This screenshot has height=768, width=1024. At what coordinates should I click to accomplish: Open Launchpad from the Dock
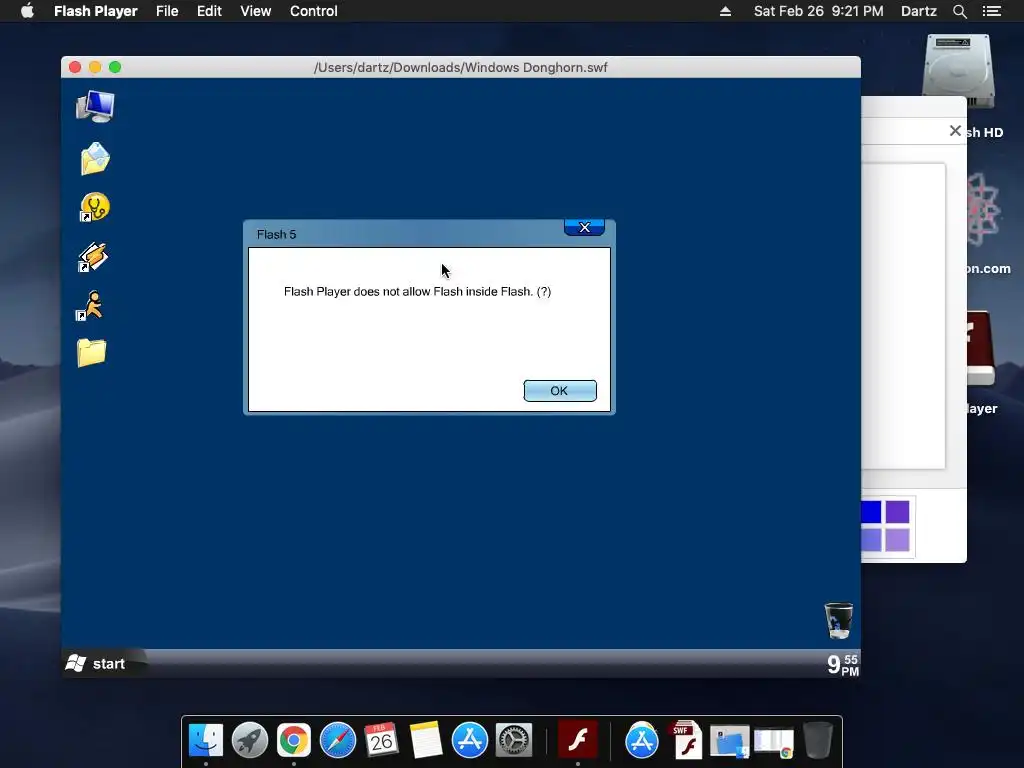[x=249, y=740]
